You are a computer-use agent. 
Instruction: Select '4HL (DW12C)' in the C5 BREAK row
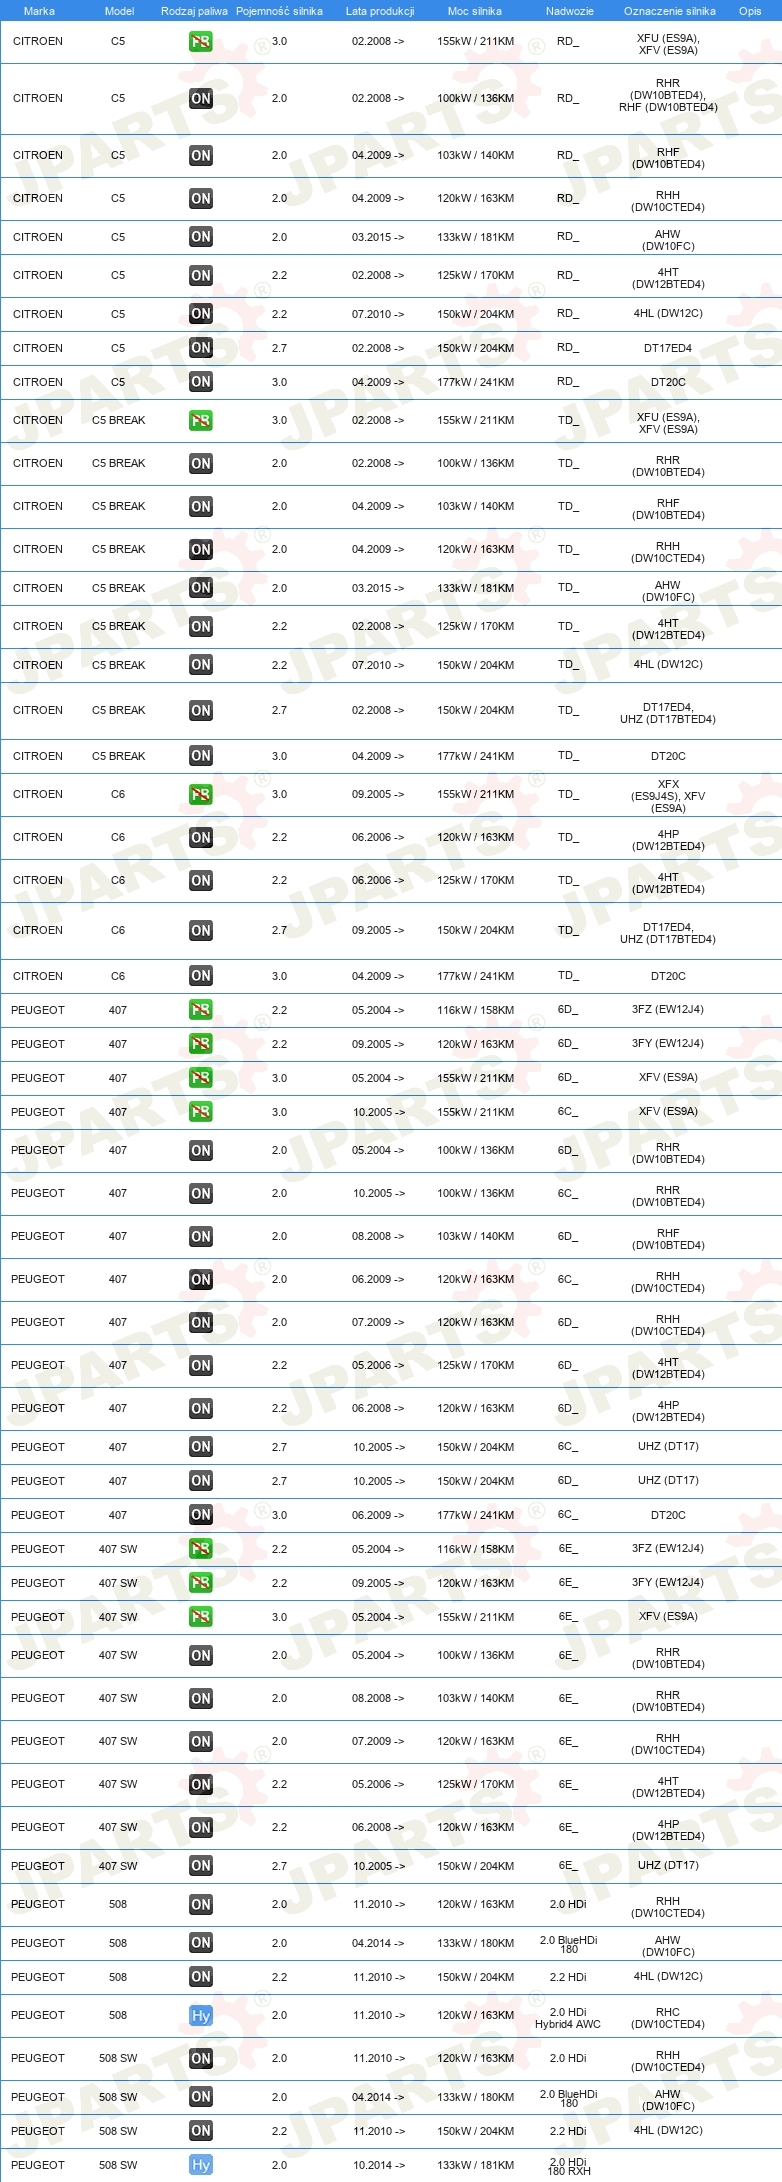pos(668,664)
